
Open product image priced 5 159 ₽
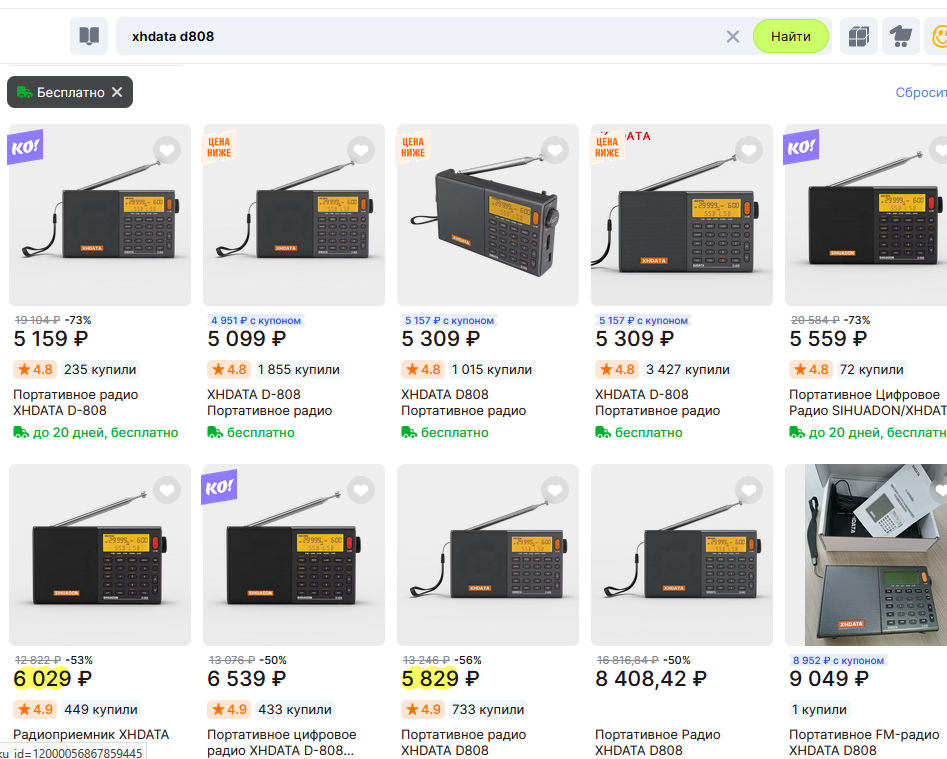coord(100,215)
